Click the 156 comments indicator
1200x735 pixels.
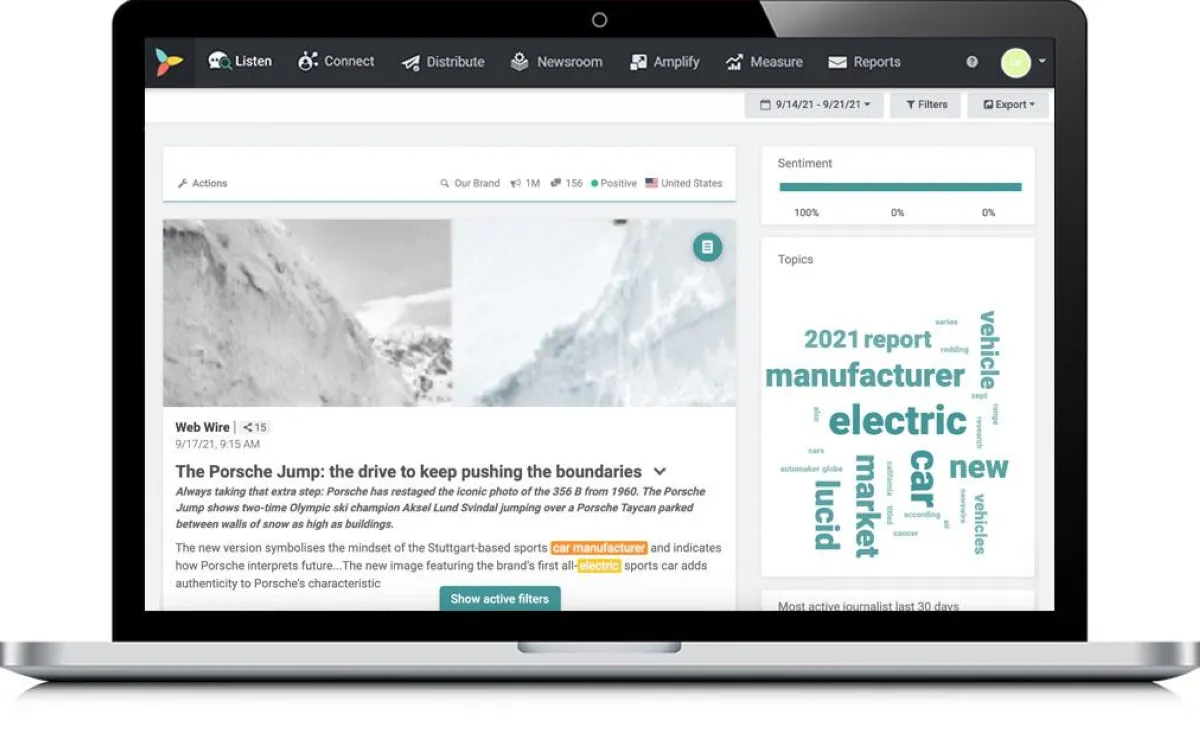tap(566, 183)
